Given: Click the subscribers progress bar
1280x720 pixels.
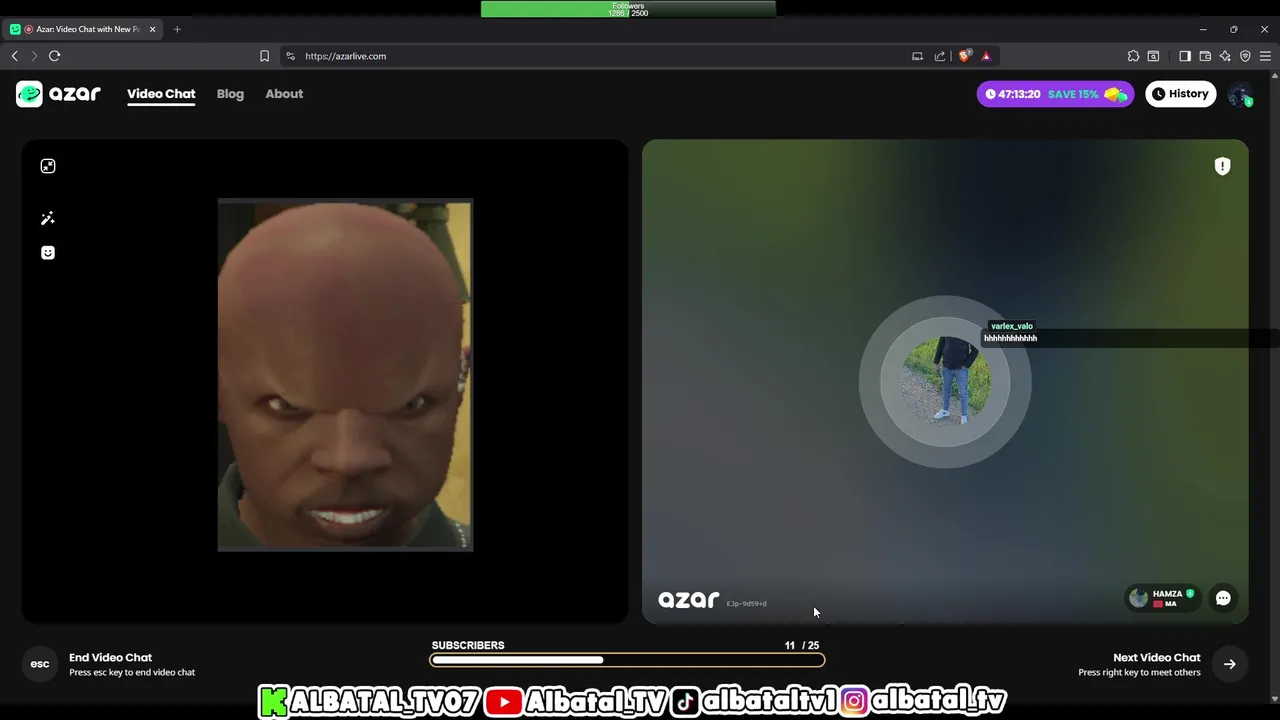Looking at the screenshot, I should (x=627, y=660).
